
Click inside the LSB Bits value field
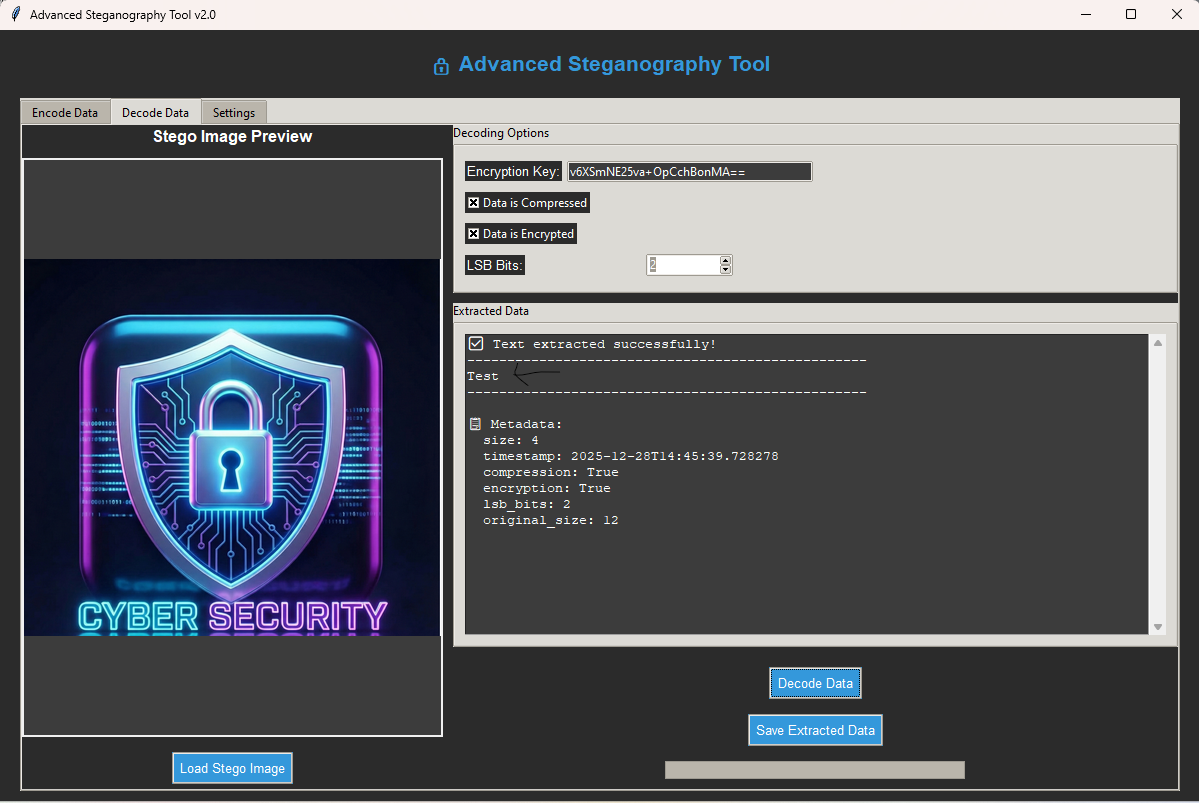pos(682,265)
